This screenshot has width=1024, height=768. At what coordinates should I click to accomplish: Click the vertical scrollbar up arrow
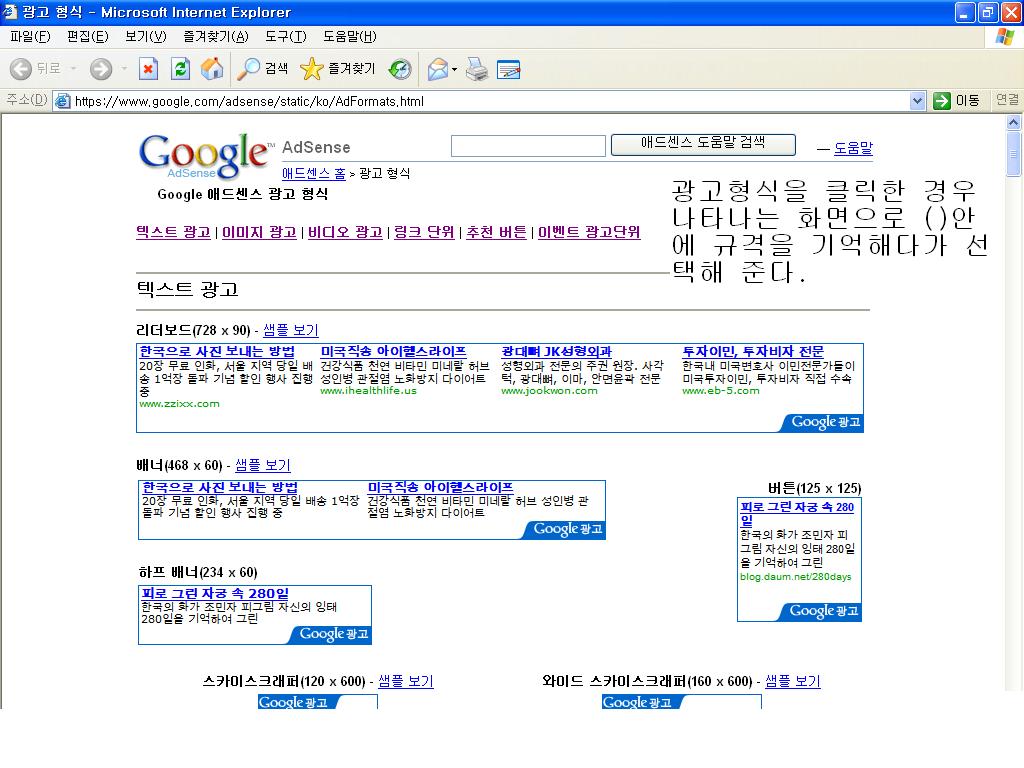point(1014,122)
